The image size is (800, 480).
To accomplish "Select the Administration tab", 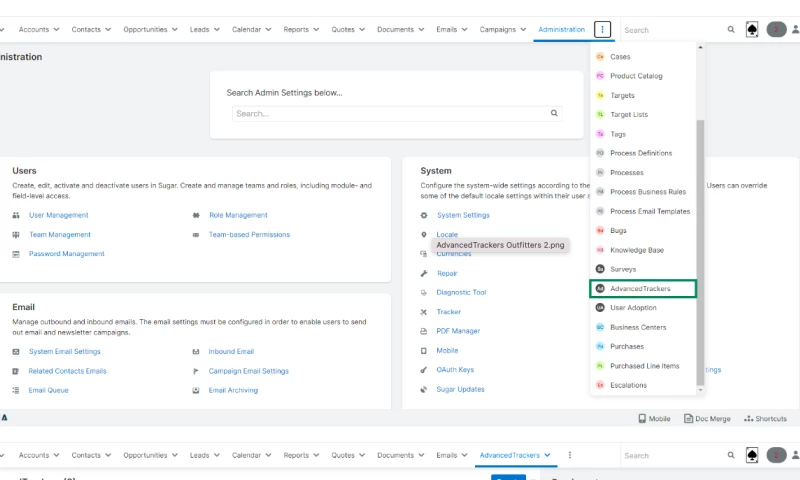I will point(561,30).
